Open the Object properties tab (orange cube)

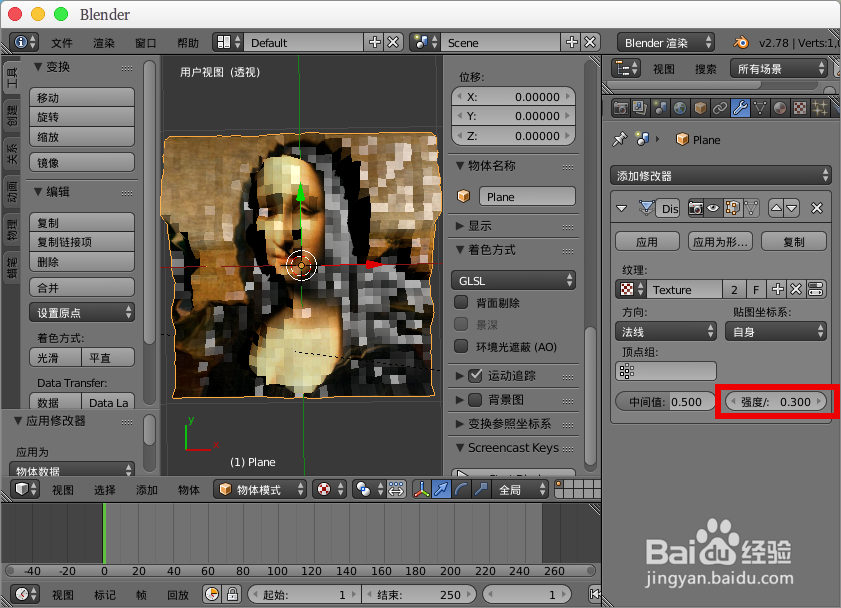coord(700,108)
